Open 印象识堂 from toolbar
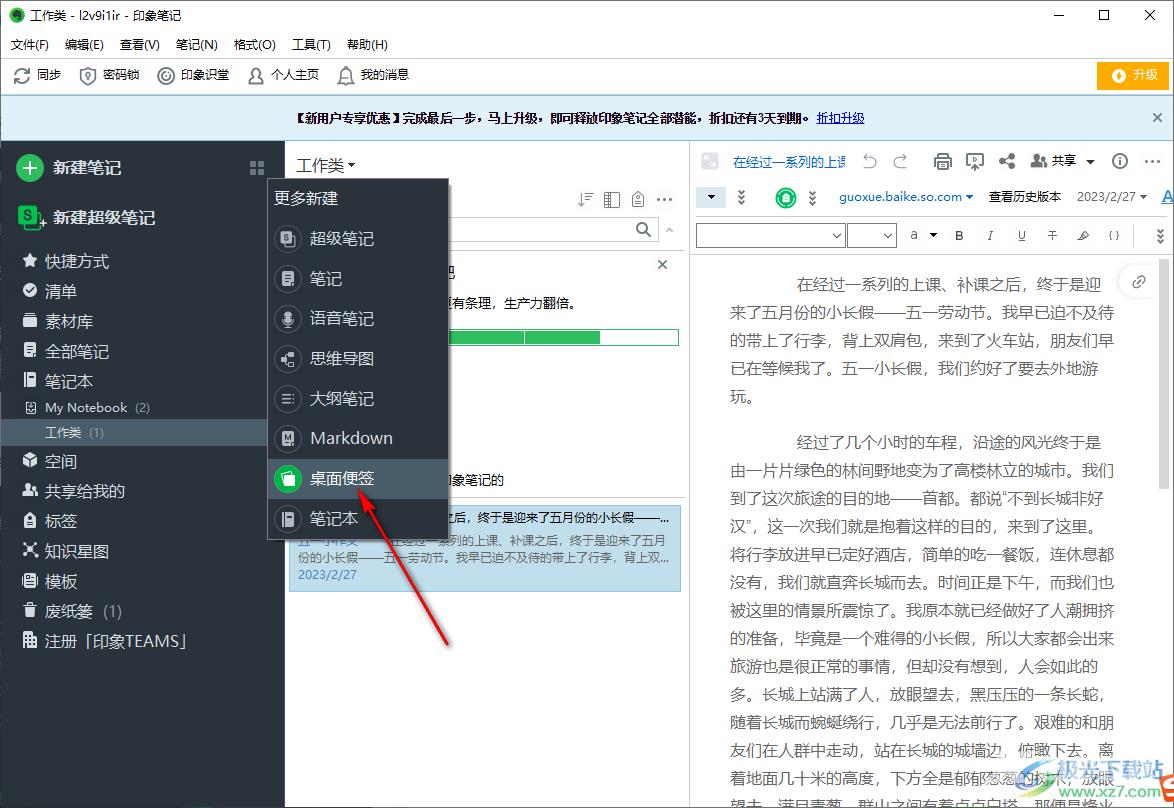The height and width of the screenshot is (808, 1174). pyautogui.click(x=193, y=75)
